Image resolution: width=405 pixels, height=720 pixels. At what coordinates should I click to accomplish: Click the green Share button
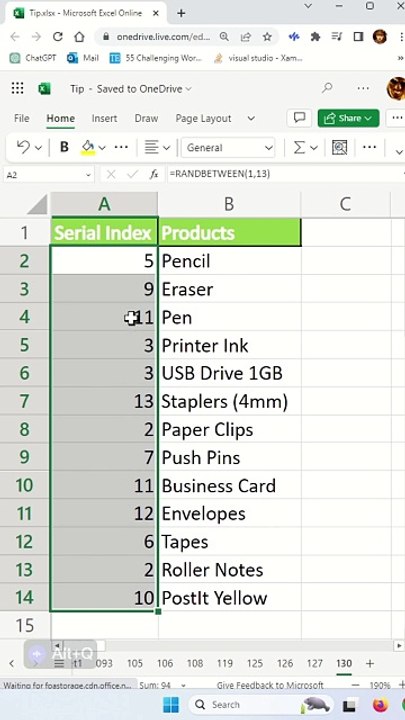point(349,118)
